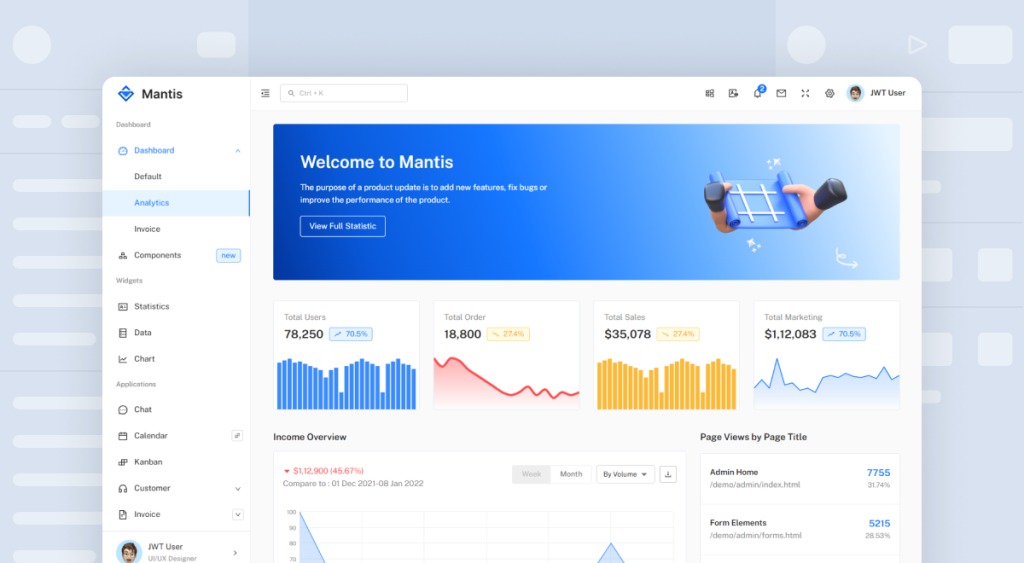Viewport: 1024px width, 563px height.
Task: Click Total Marketing 70.5% chip
Action: 844,334
